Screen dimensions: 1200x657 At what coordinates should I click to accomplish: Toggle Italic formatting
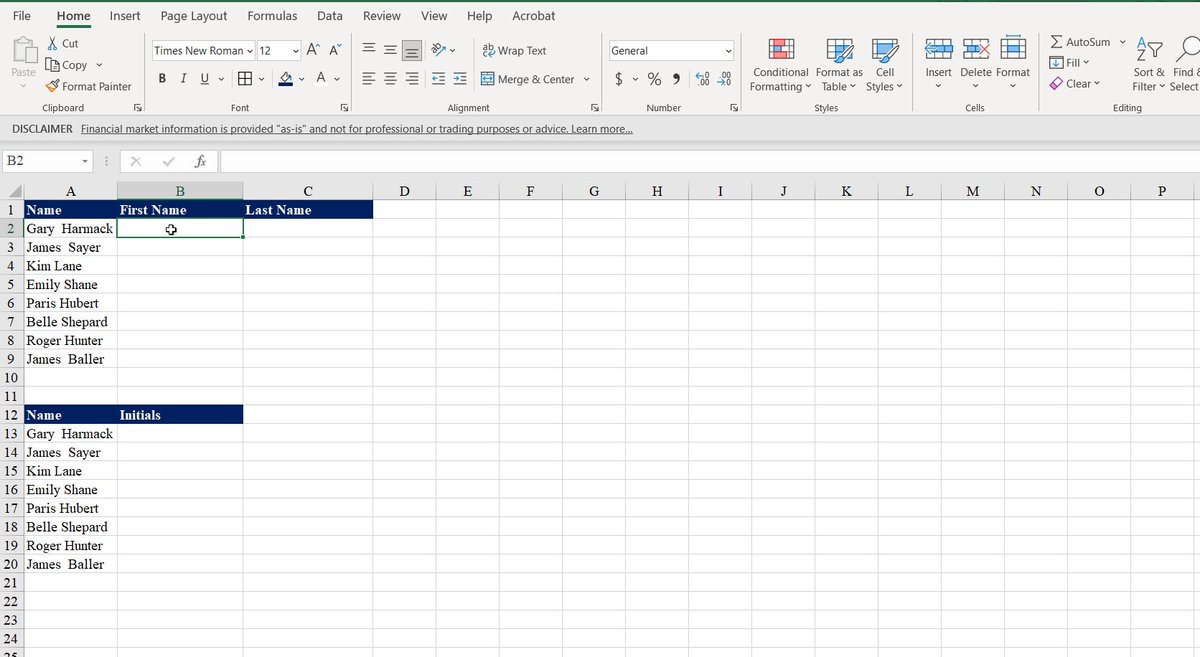(185, 79)
